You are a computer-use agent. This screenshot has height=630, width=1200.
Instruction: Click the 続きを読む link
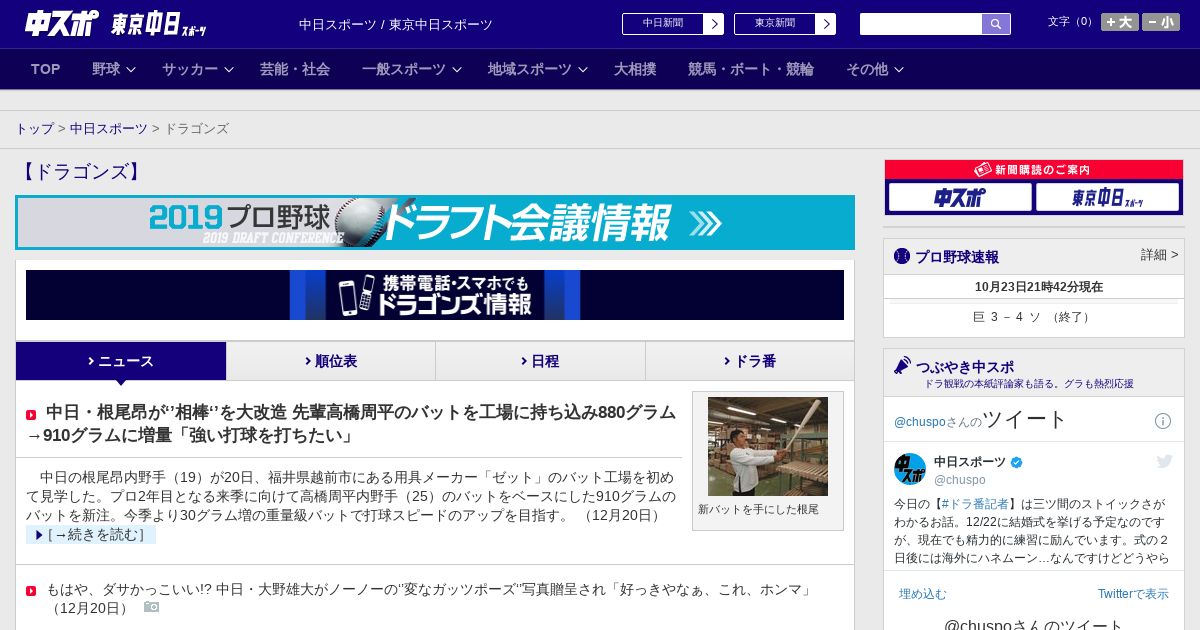tap(91, 535)
